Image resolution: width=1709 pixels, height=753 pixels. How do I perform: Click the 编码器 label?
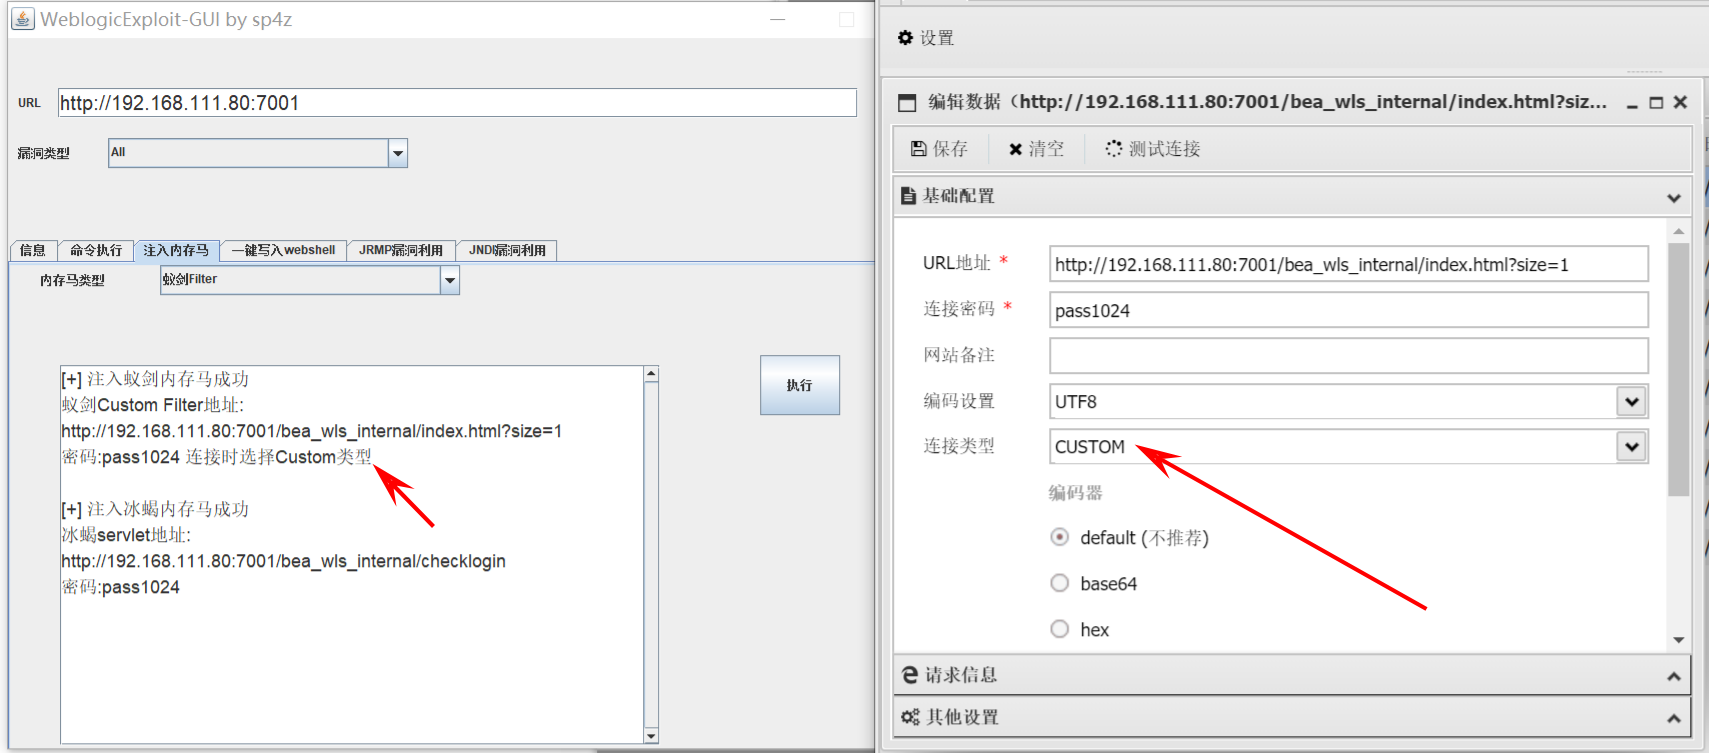coord(1075,493)
